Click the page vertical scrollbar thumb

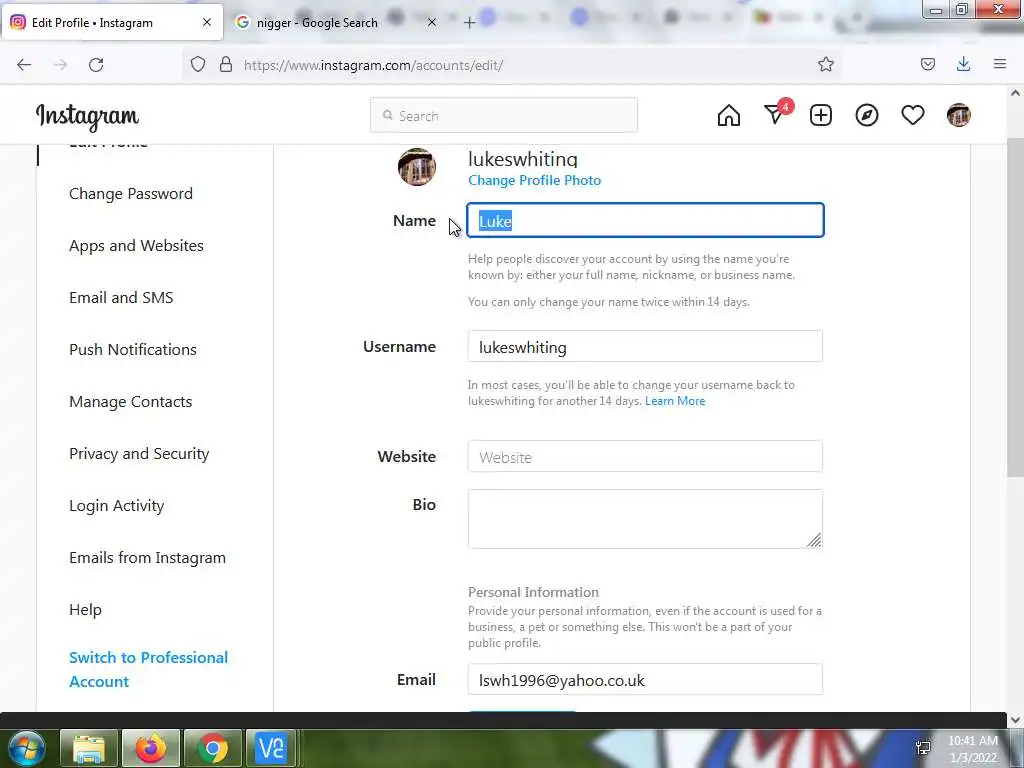1016,307
